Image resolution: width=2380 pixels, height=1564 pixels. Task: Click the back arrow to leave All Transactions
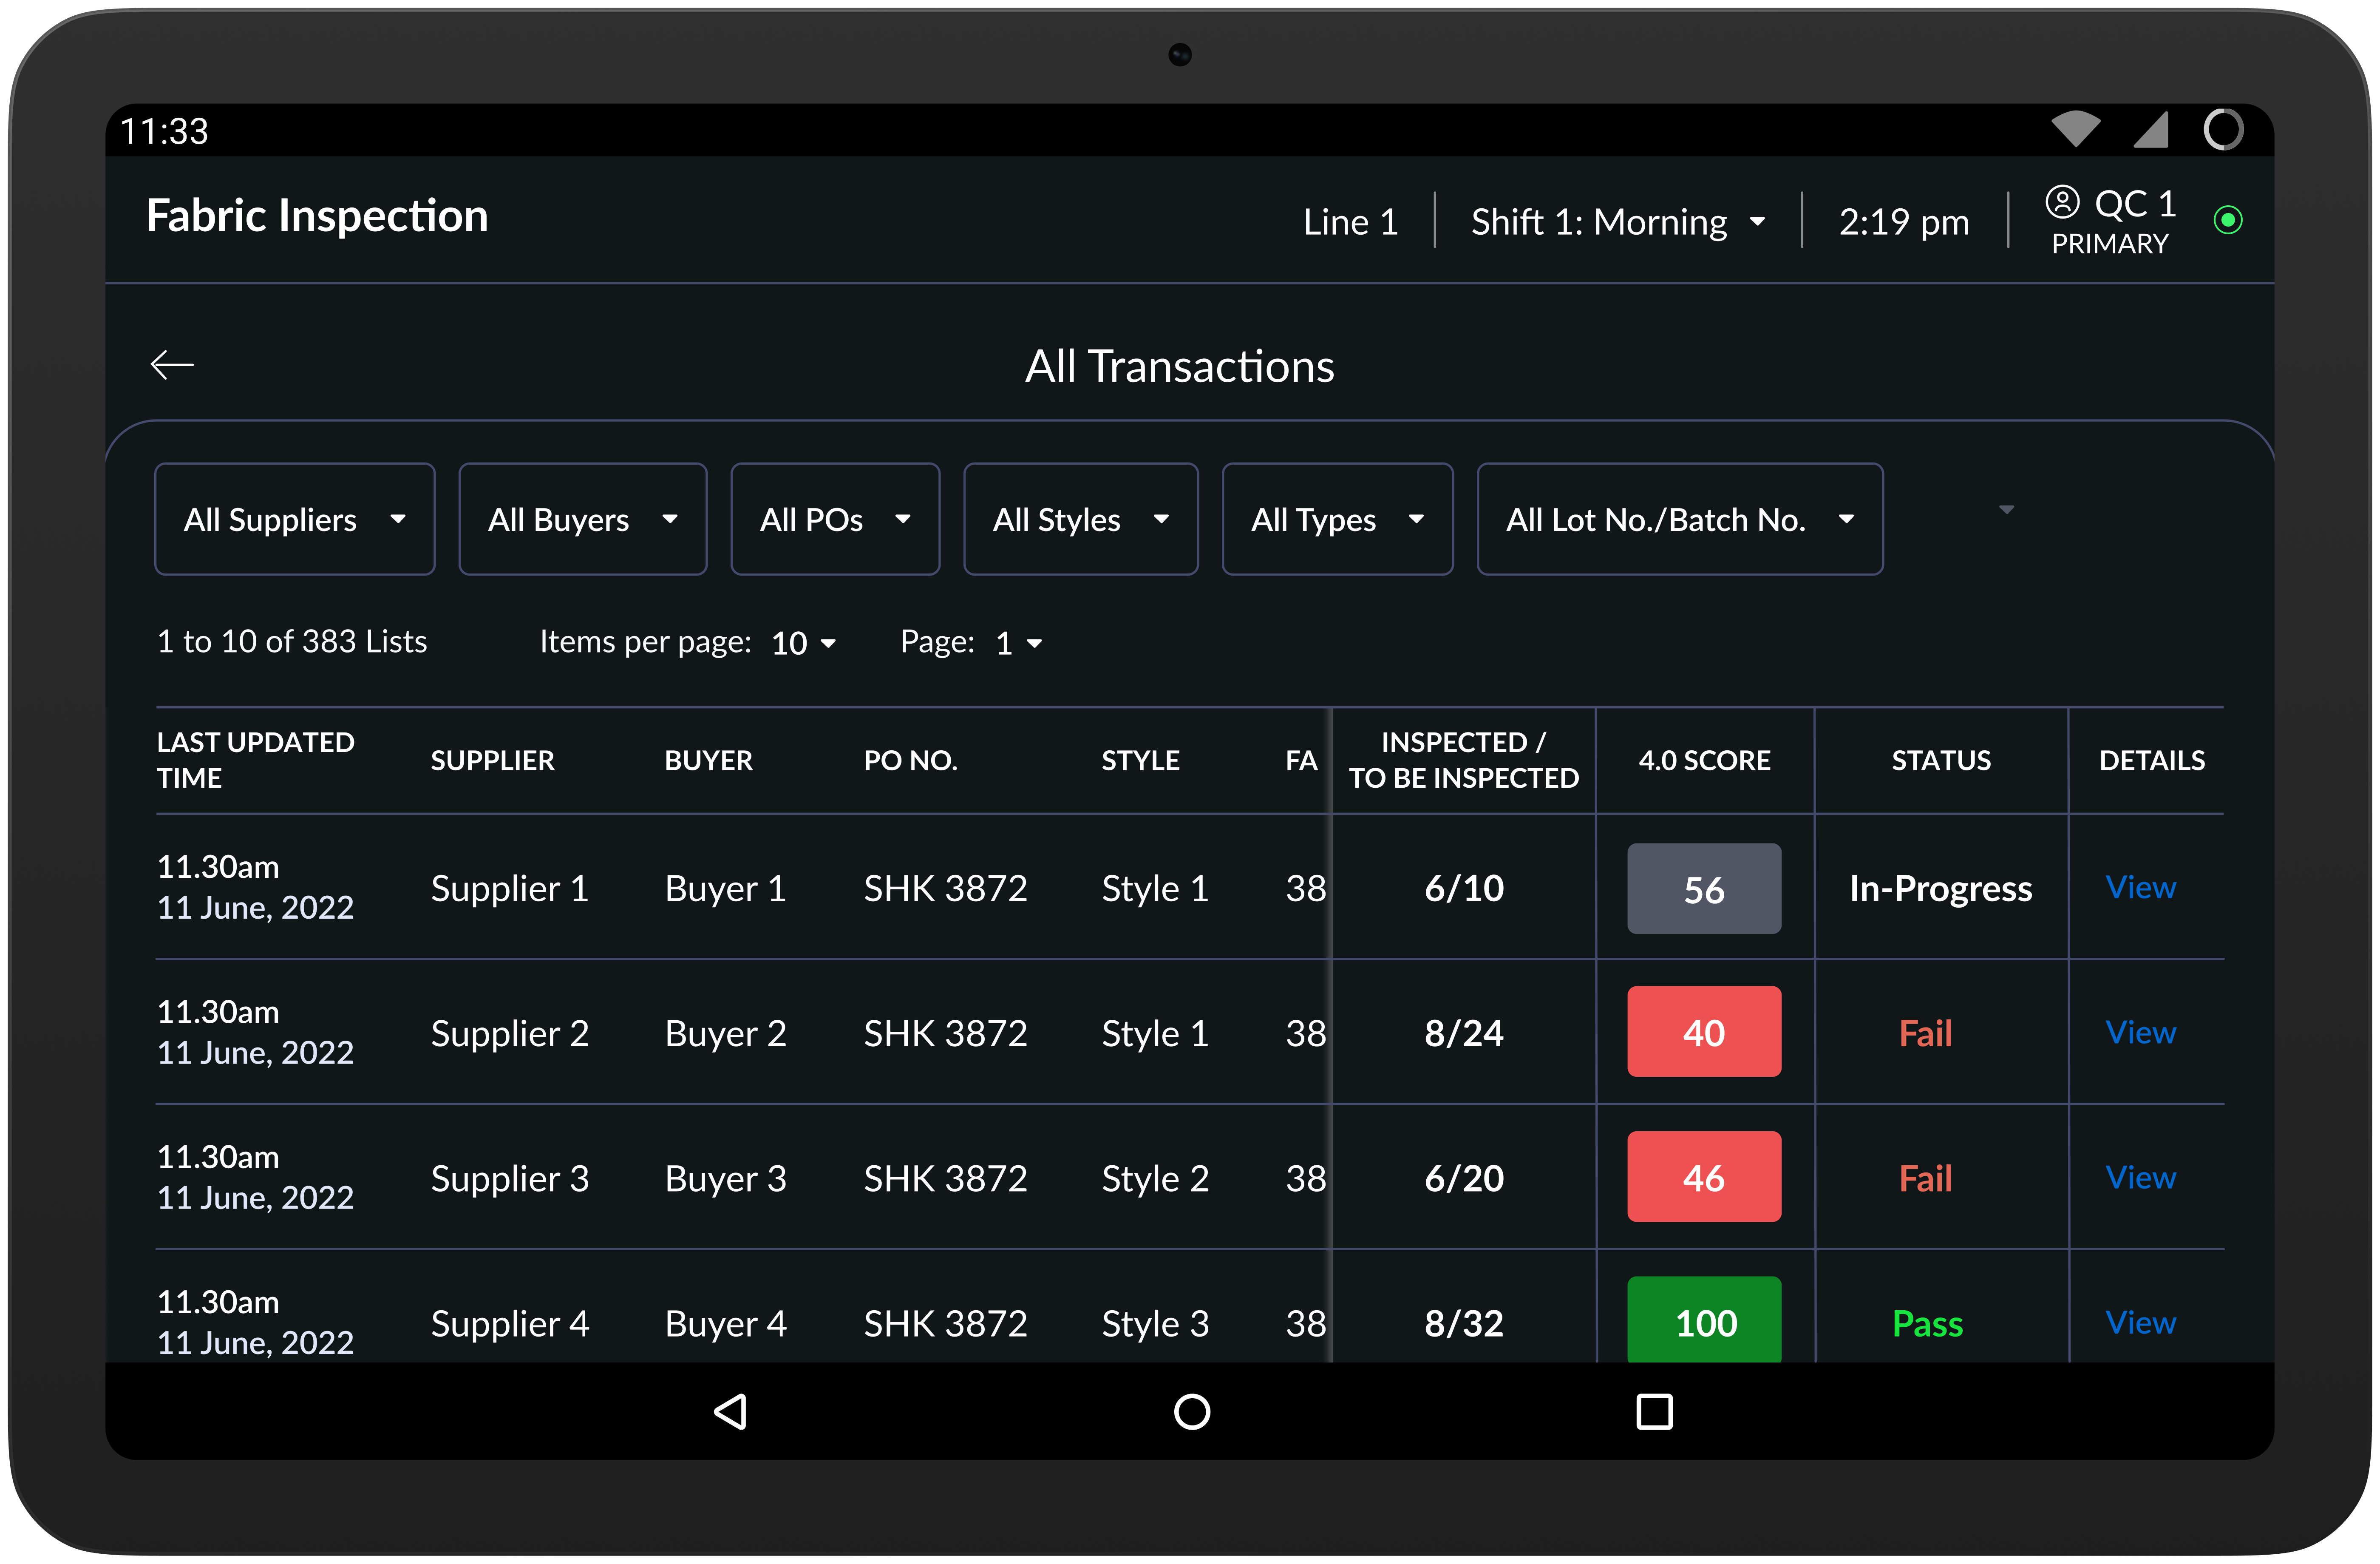pos(172,364)
